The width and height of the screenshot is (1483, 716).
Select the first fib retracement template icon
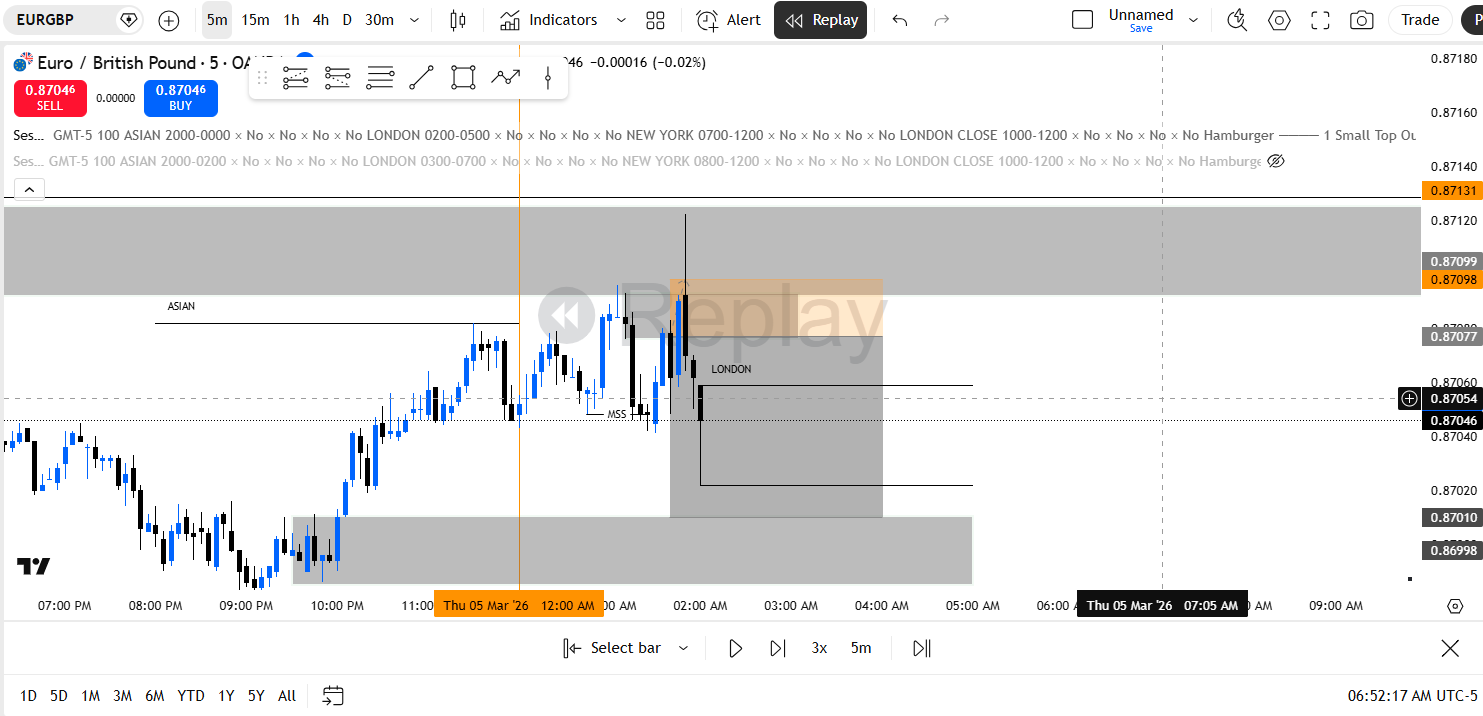[x=295, y=78]
